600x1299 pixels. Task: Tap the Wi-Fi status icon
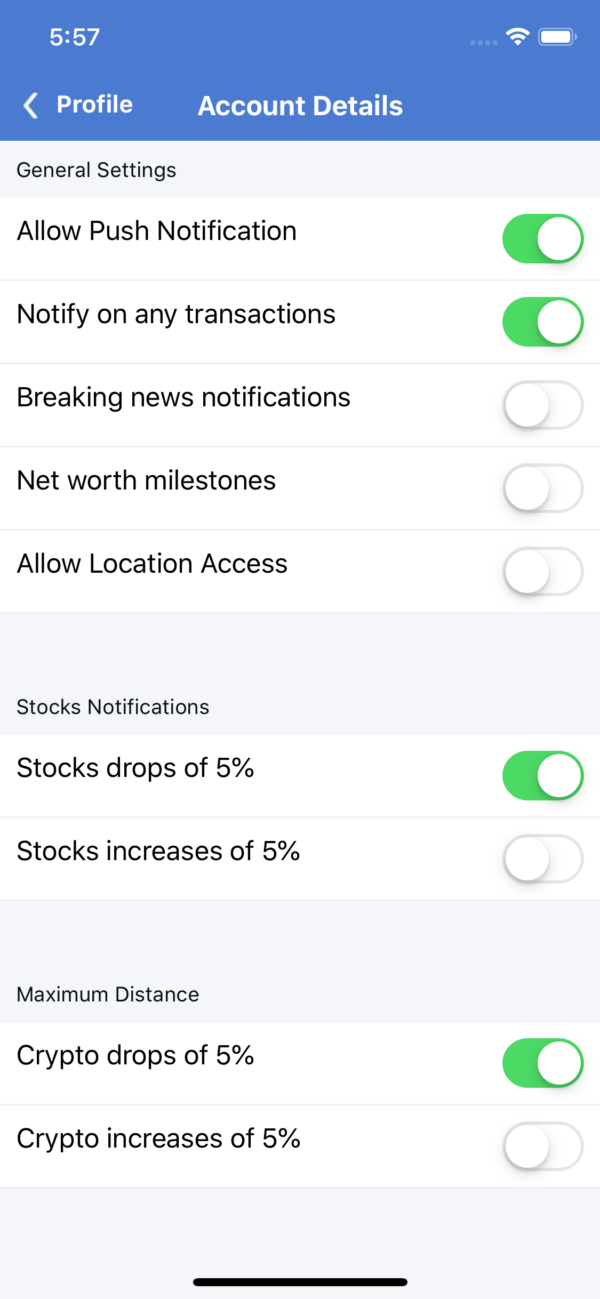click(x=517, y=36)
